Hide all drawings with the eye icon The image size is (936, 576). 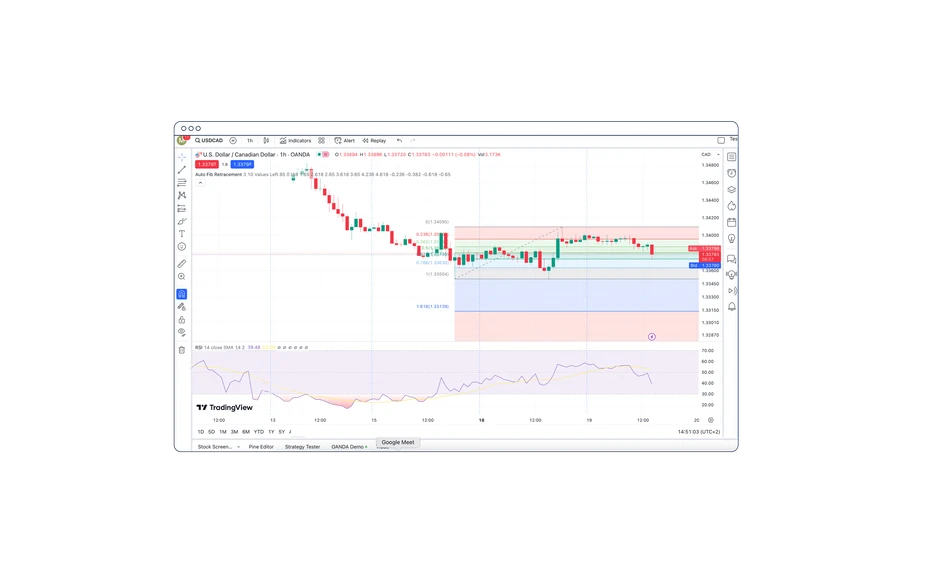coord(181,332)
